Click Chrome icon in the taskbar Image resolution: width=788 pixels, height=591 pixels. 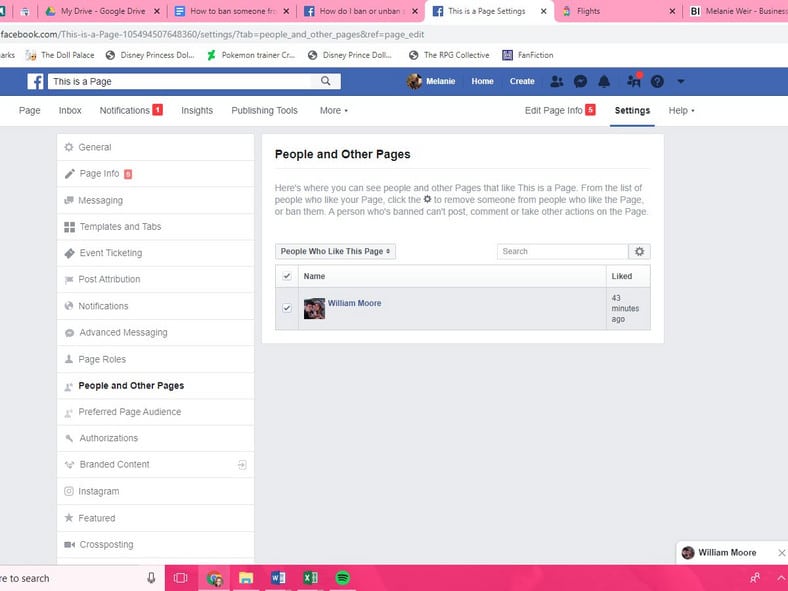(215, 578)
